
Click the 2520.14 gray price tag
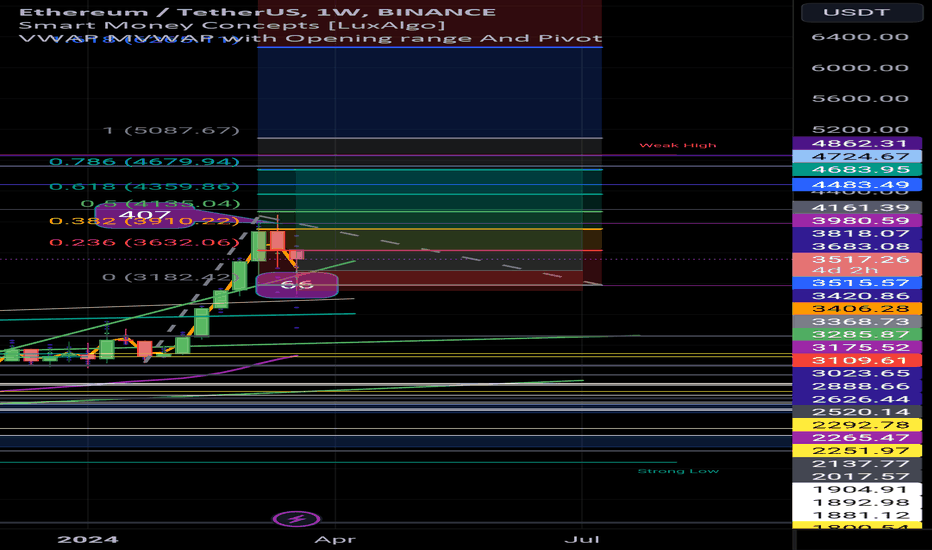pos(858,412)
